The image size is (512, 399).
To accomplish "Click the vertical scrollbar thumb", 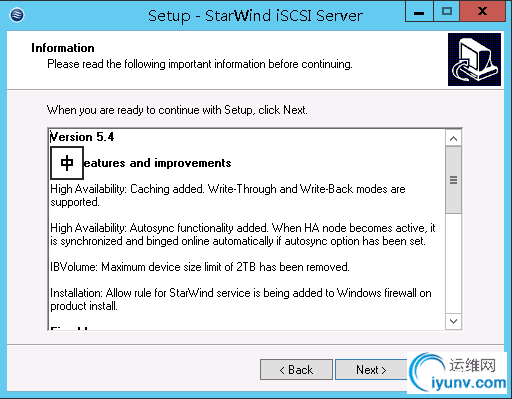I will click(x=453, y=180).
